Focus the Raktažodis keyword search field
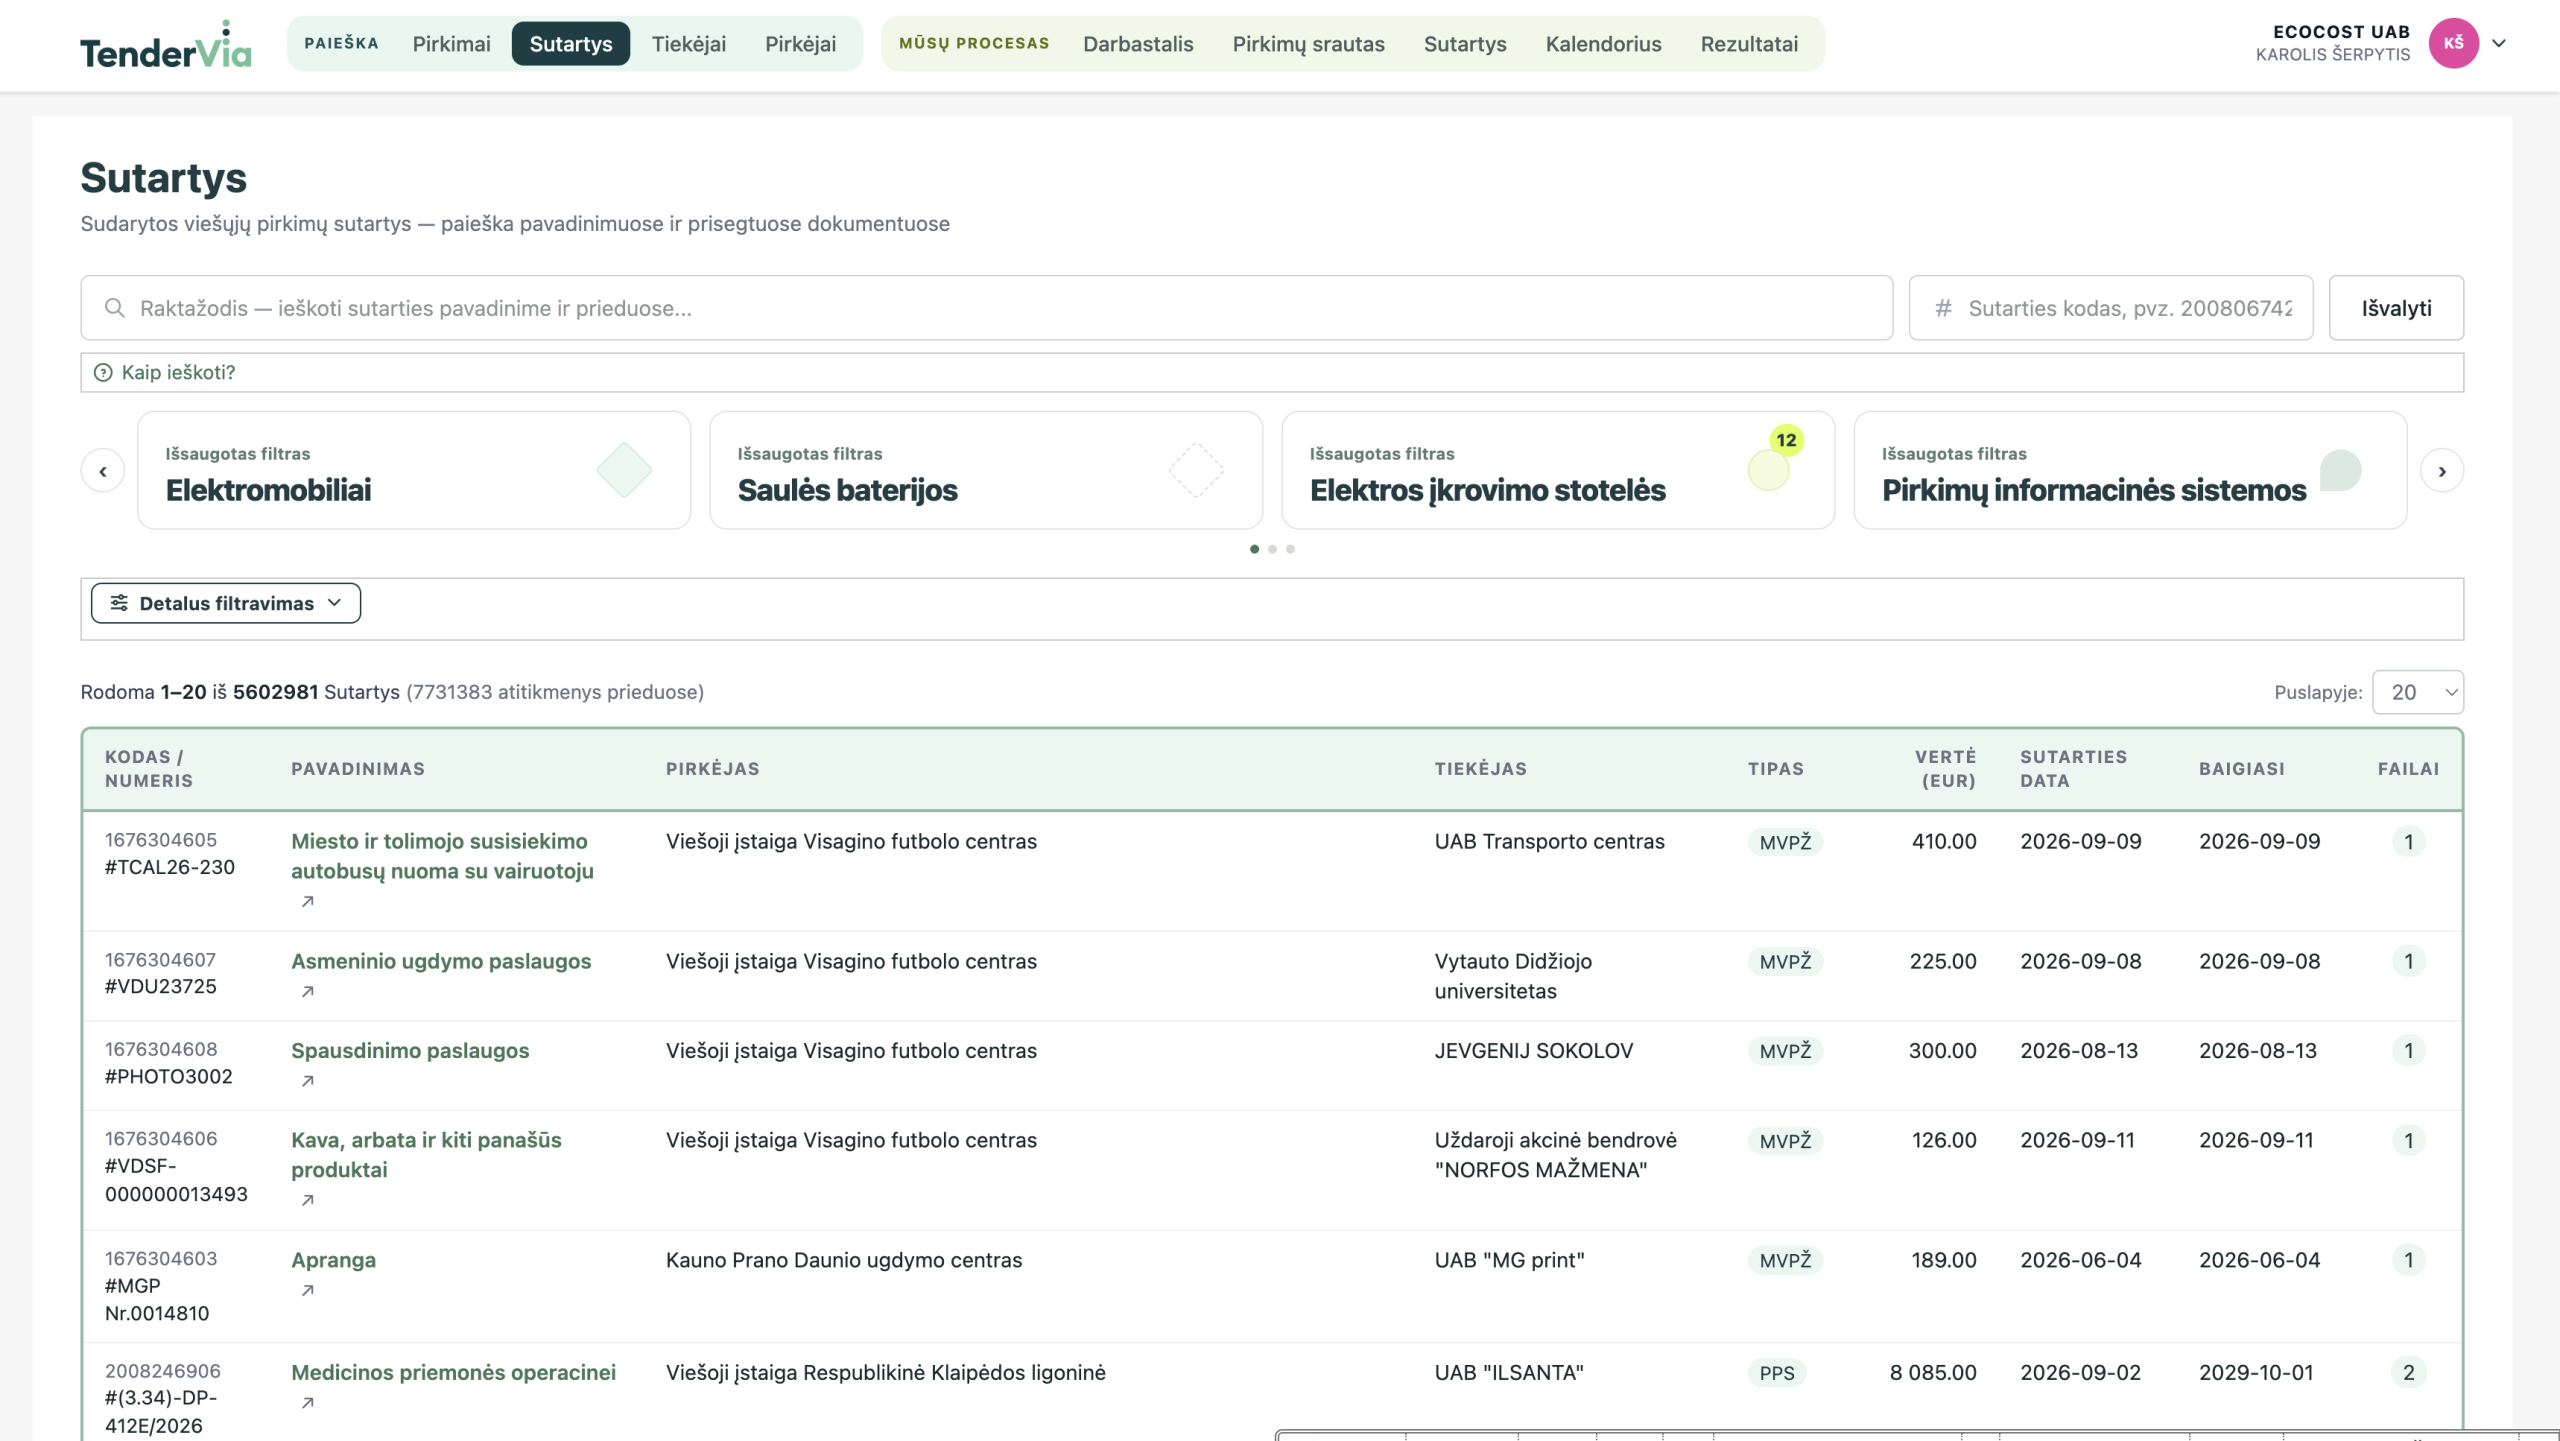The width and height of the screenshot is (2560, 1441). [987, 308]
